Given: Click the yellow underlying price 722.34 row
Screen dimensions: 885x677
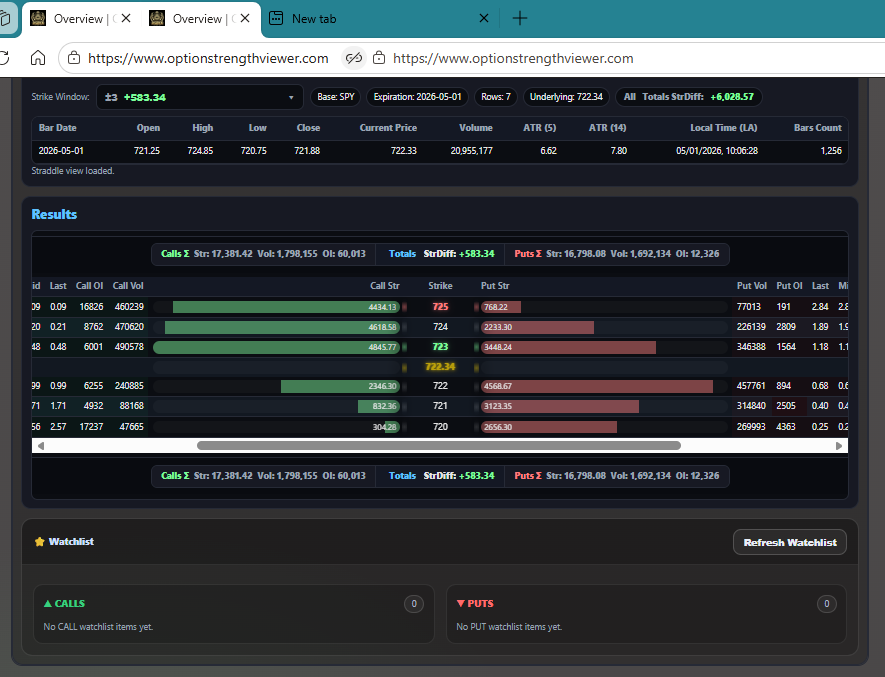Looking at the screenshot, I should 440,367.
